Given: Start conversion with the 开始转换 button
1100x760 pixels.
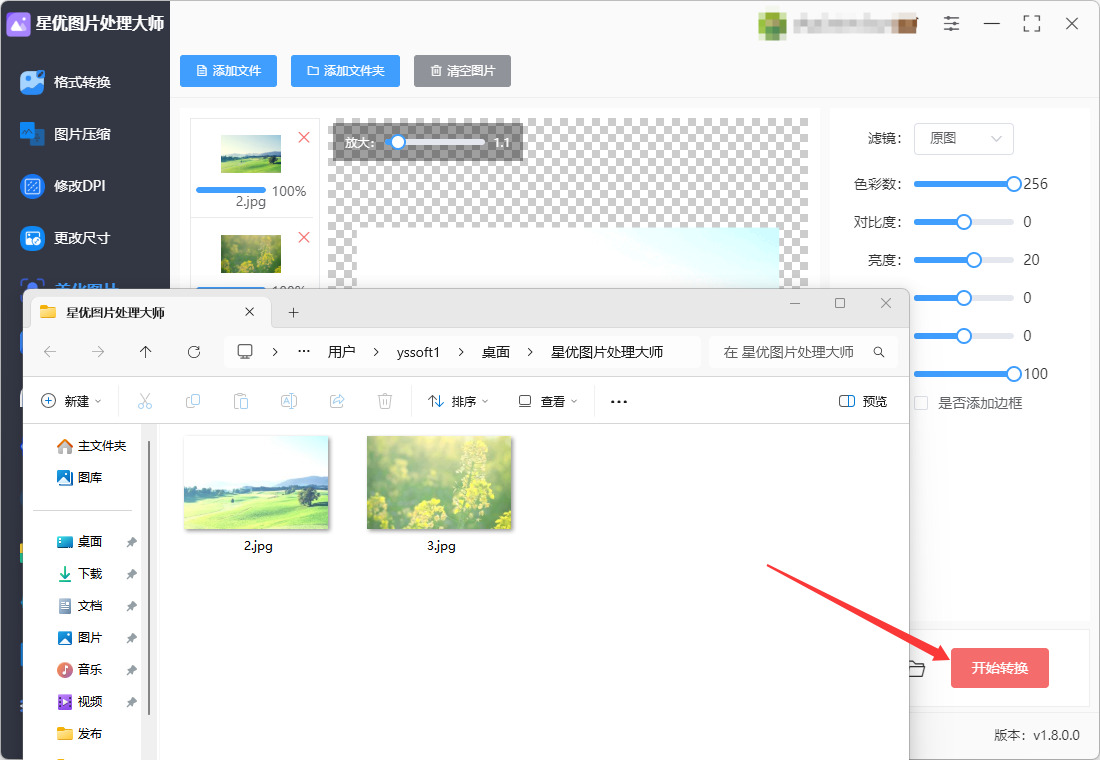Looking at the screenshot, I should [1000, 668].
